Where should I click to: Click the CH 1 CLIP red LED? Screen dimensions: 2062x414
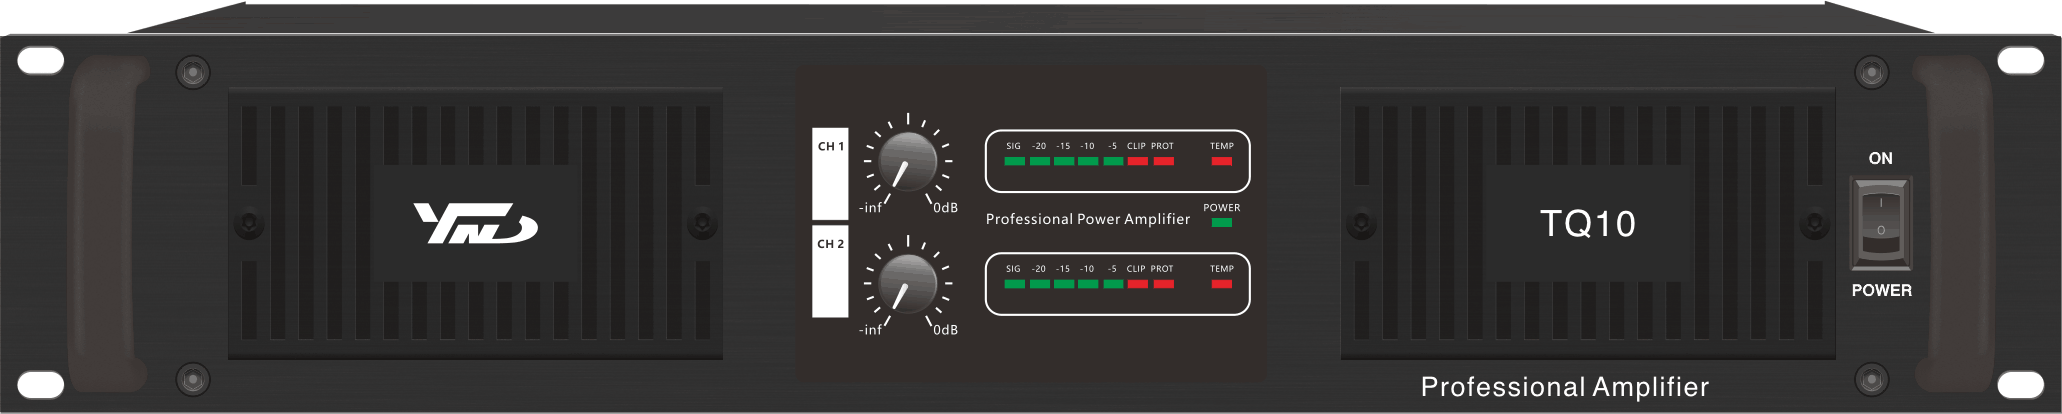pyautogui.click(x=1137, y=161)
